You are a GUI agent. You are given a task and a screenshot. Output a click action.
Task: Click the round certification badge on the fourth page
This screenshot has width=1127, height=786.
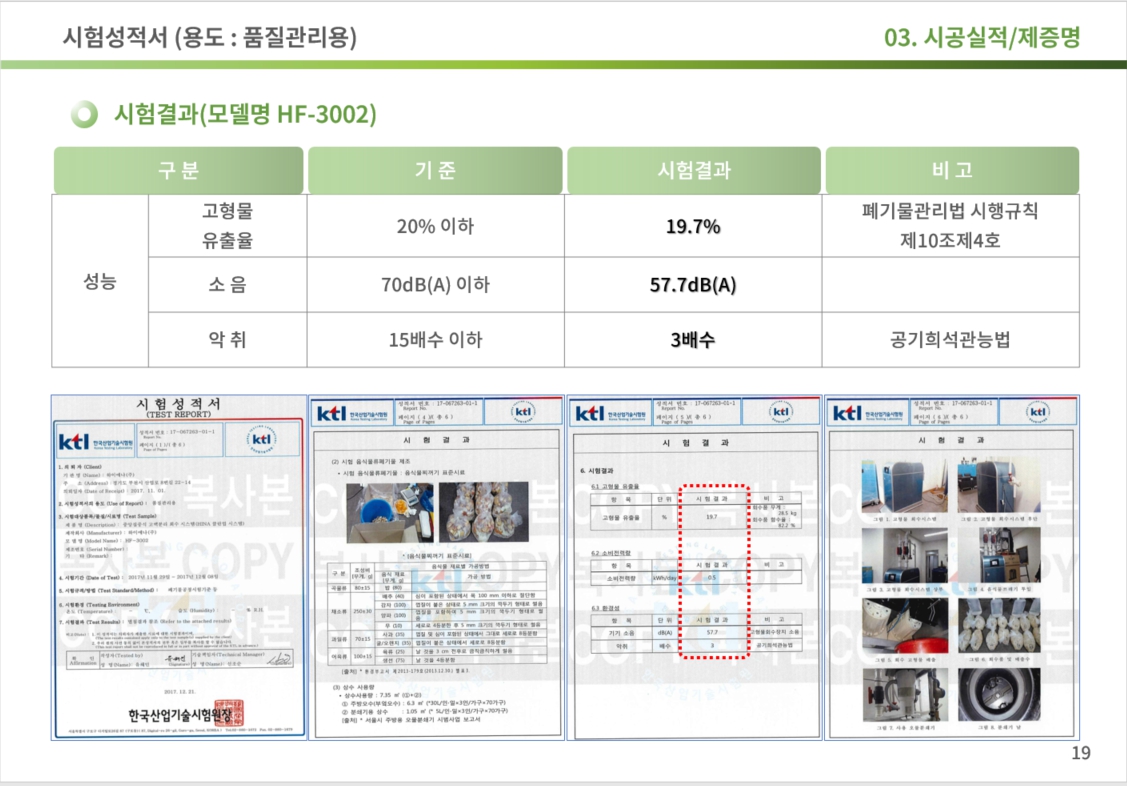pyautogui.click(x=1039, y=412)
